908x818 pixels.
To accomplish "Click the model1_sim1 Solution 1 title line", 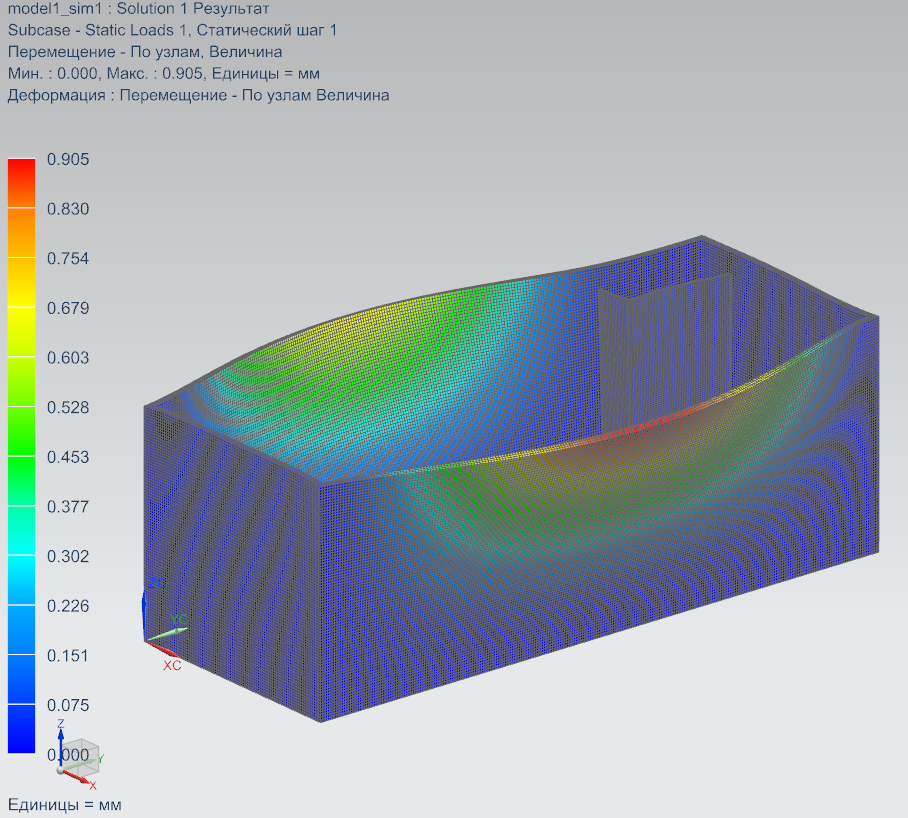I will 138,10.
